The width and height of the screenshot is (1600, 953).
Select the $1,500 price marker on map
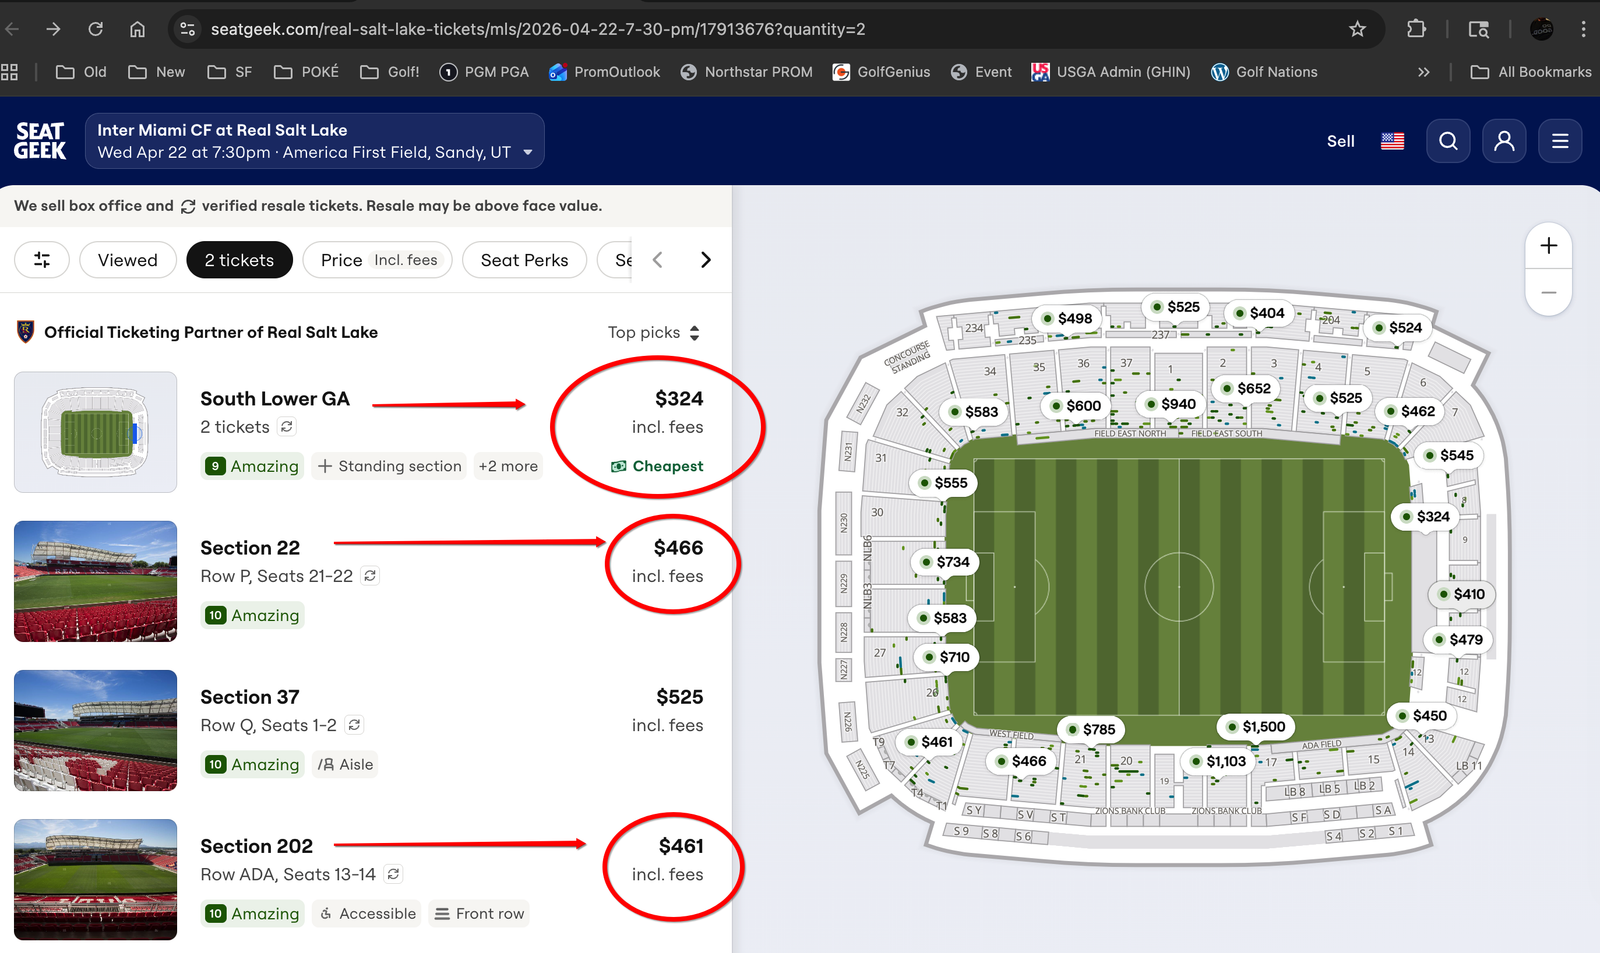pyautogui.click(x=1255, y=727)
